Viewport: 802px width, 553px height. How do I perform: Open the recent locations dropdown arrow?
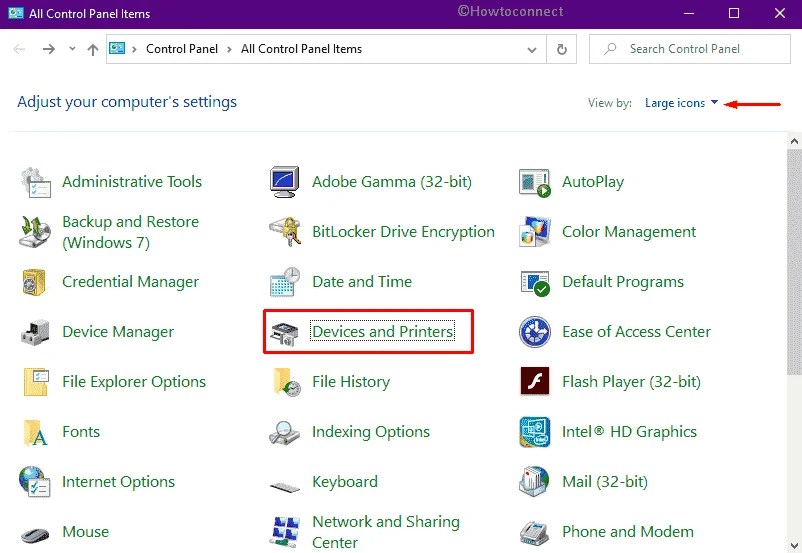click(x=72, y=49)
